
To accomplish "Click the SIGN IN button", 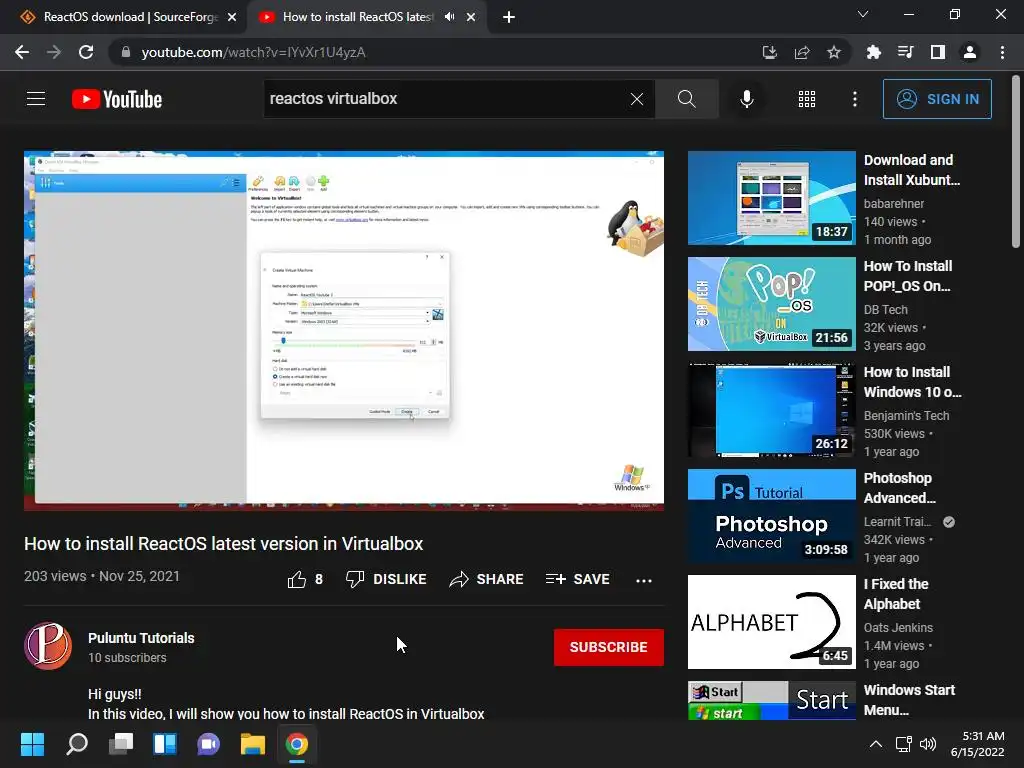I will 937,99.
